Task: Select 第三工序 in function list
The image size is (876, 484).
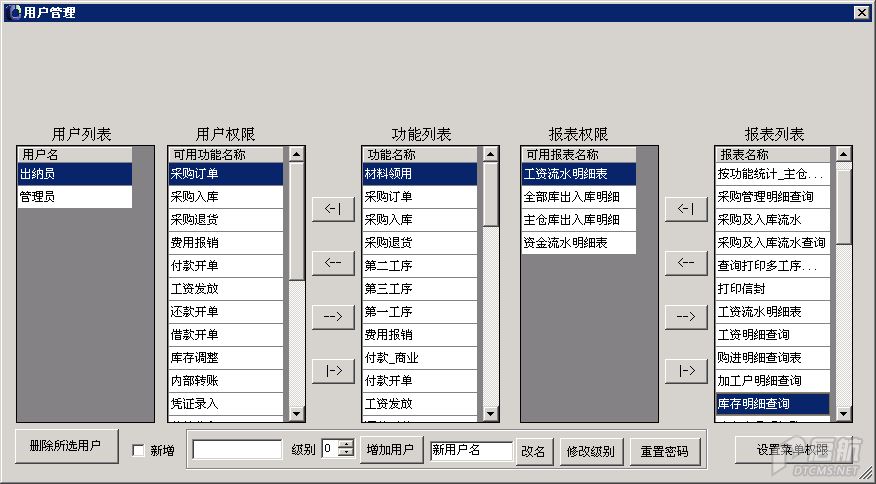Action: coord(420,288)
